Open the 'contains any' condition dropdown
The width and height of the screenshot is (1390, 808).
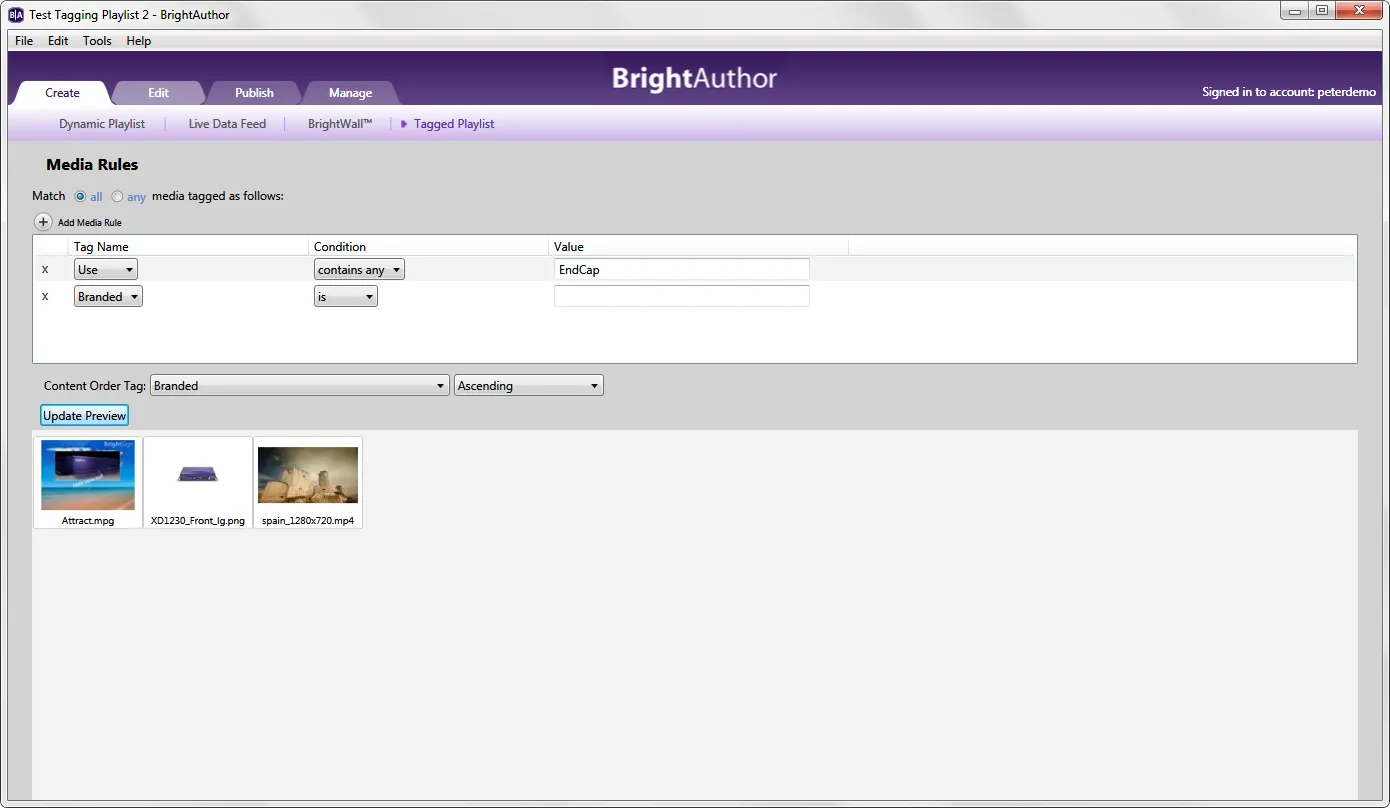(359, 269)
